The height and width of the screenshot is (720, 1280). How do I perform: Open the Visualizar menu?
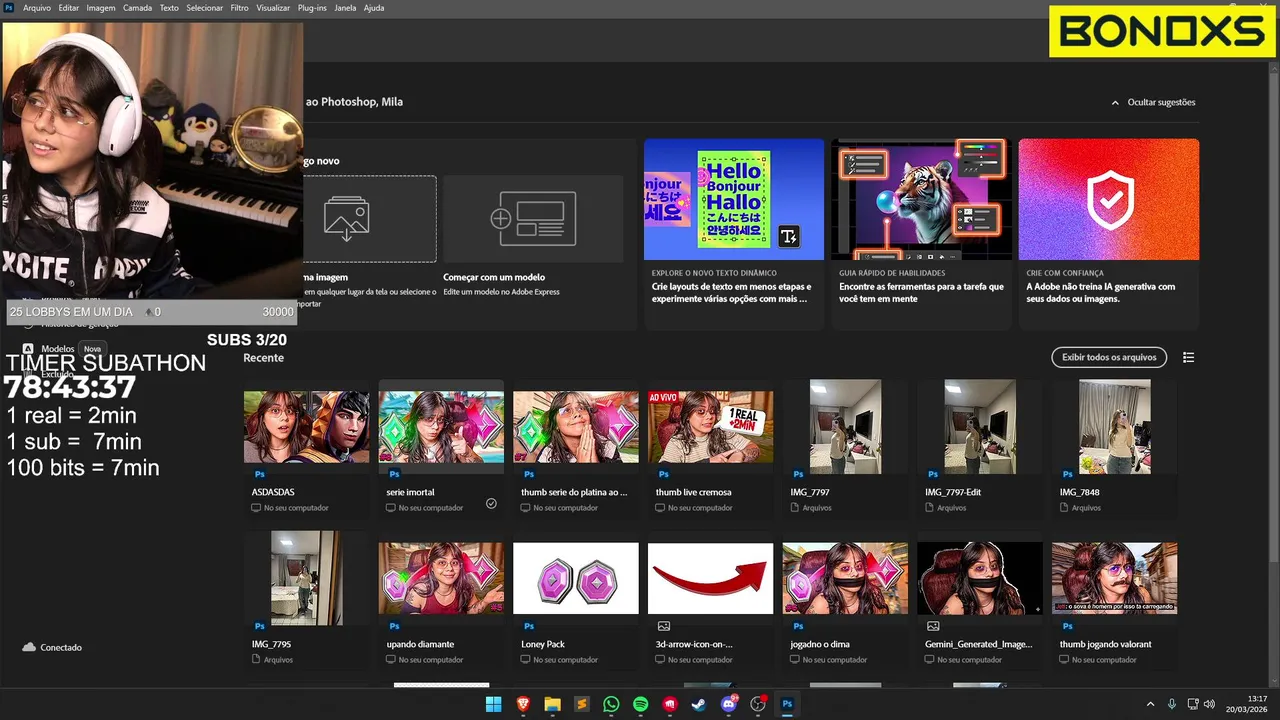(273, 7)
